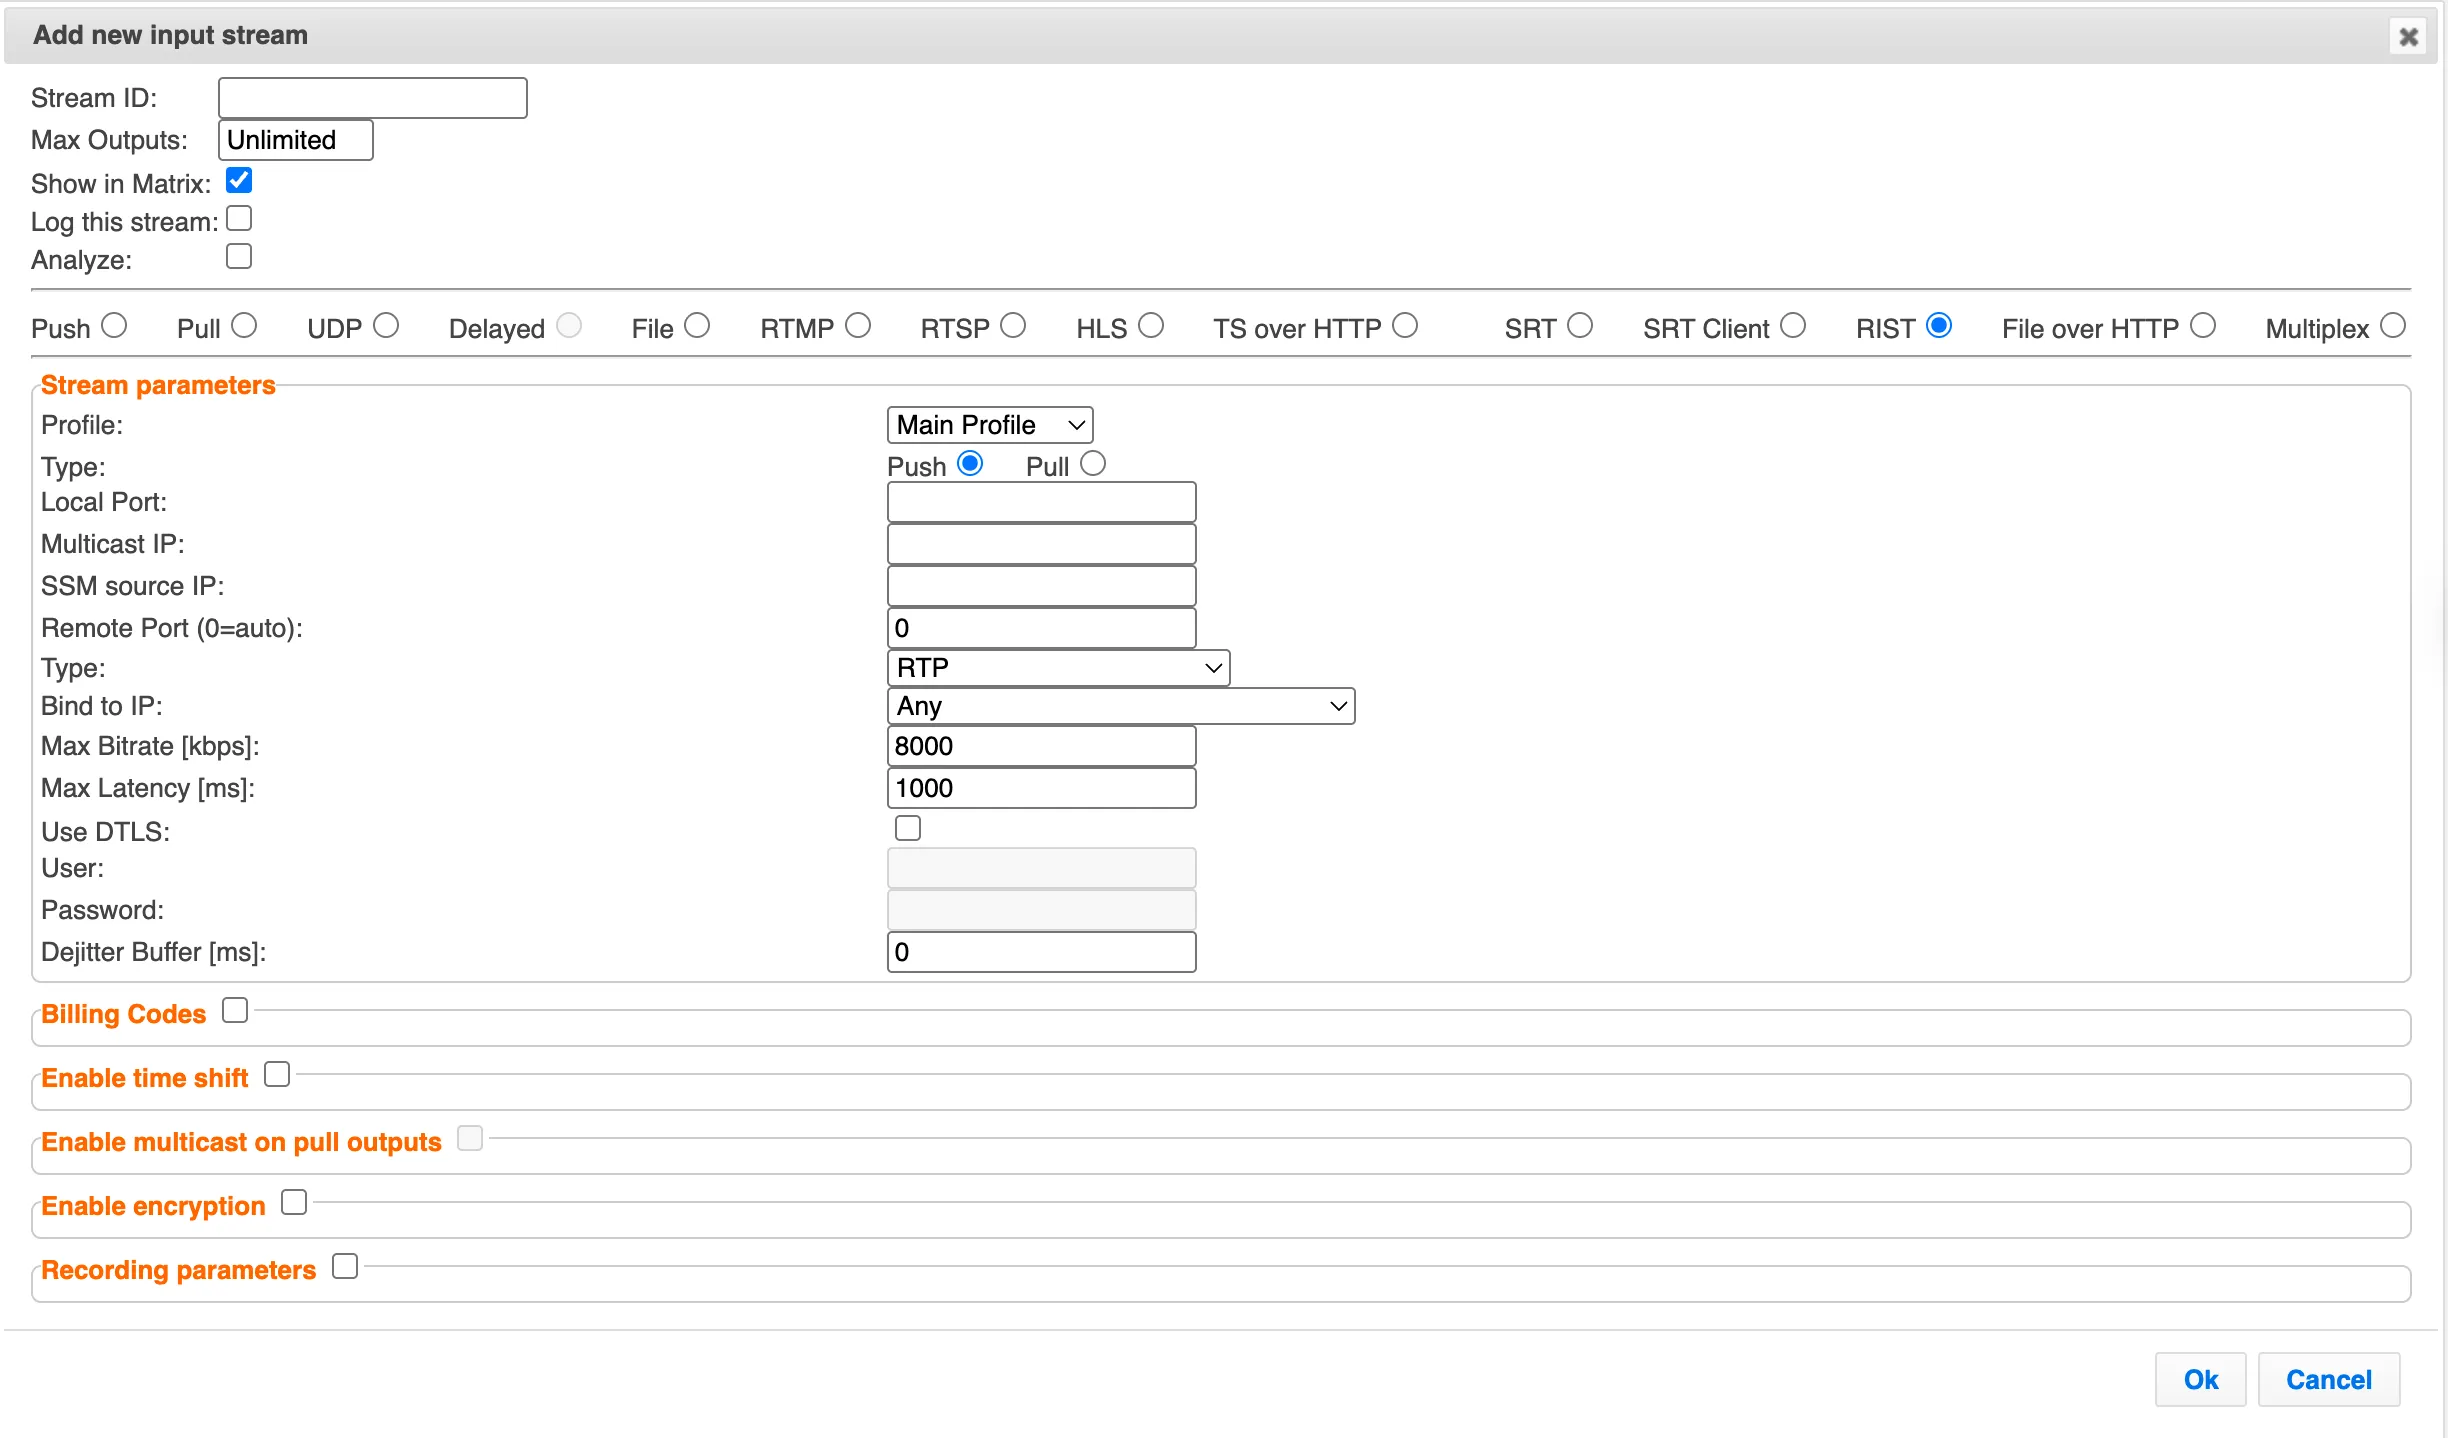This screenshot has width=2448, height=1438.
Task: Select File over HTTP radio button
Action: (2203, 325)
